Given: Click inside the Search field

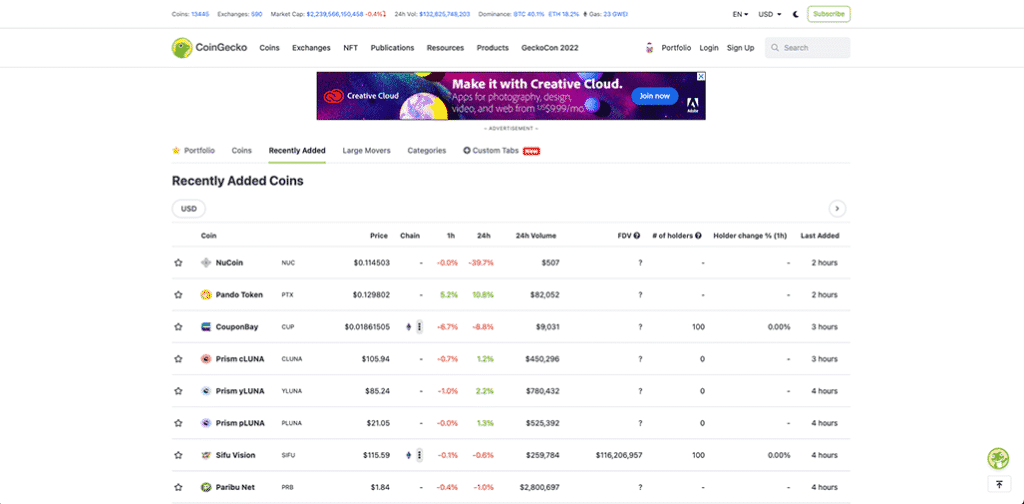Looking at the screenshot, I should (x=807, y=48).
